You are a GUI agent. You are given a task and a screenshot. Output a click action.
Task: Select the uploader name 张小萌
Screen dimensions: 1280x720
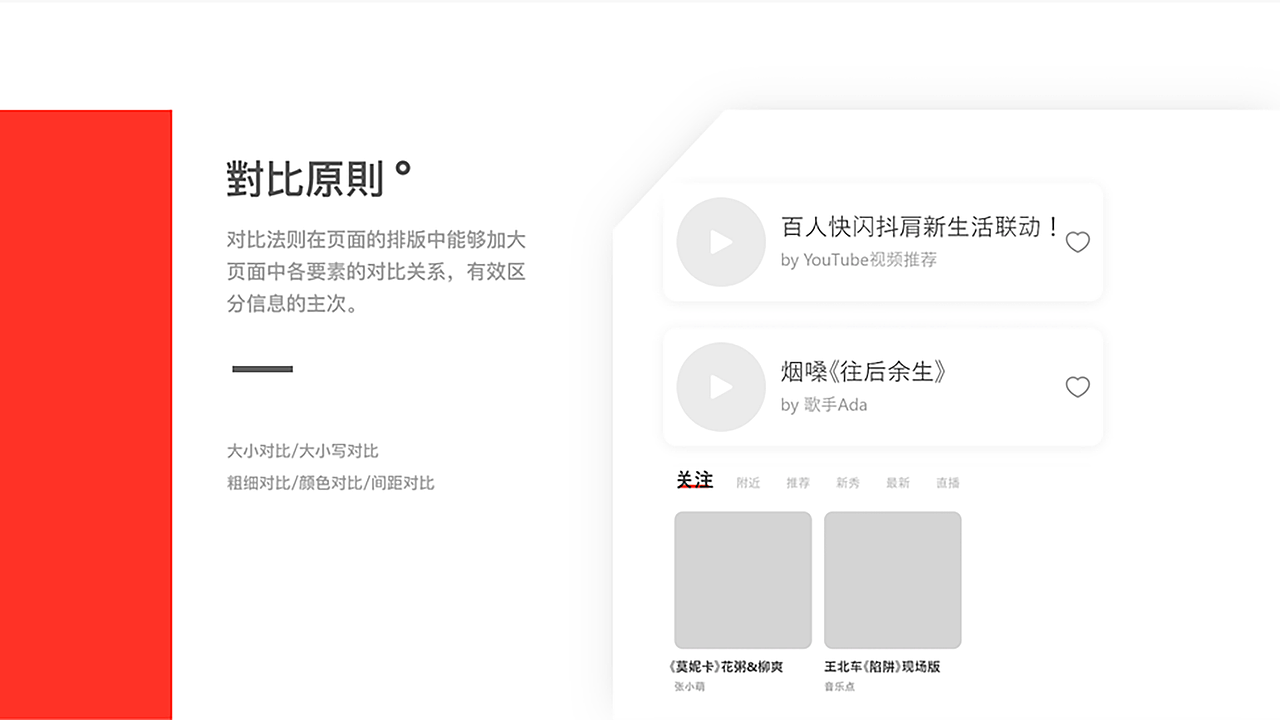click(x=691, y=687)
